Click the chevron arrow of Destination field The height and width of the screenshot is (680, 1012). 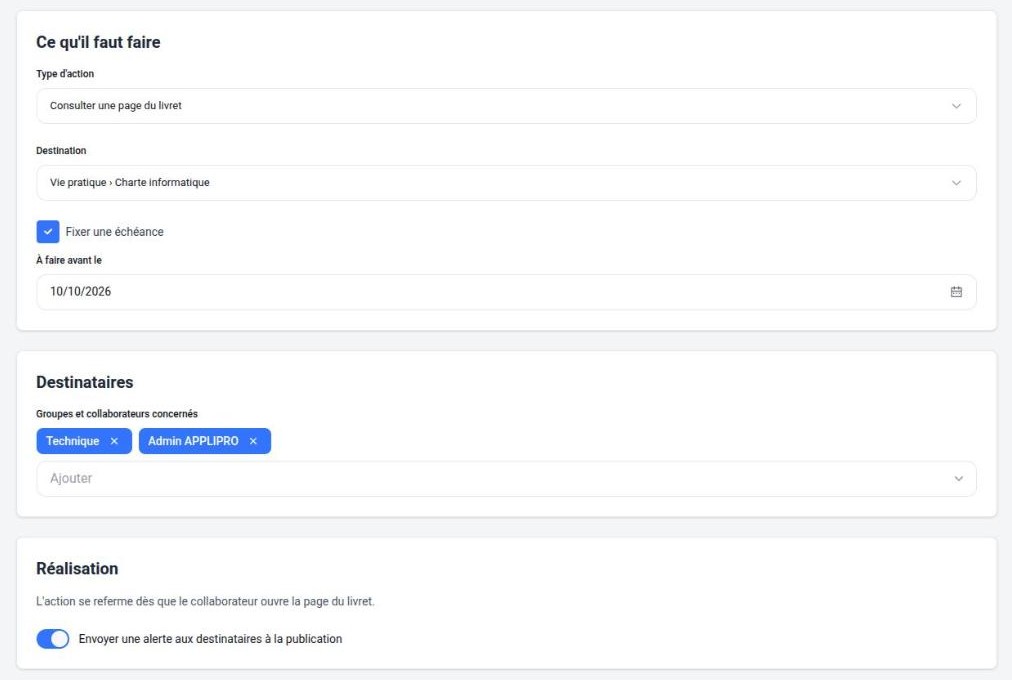[x=956, y=183]
